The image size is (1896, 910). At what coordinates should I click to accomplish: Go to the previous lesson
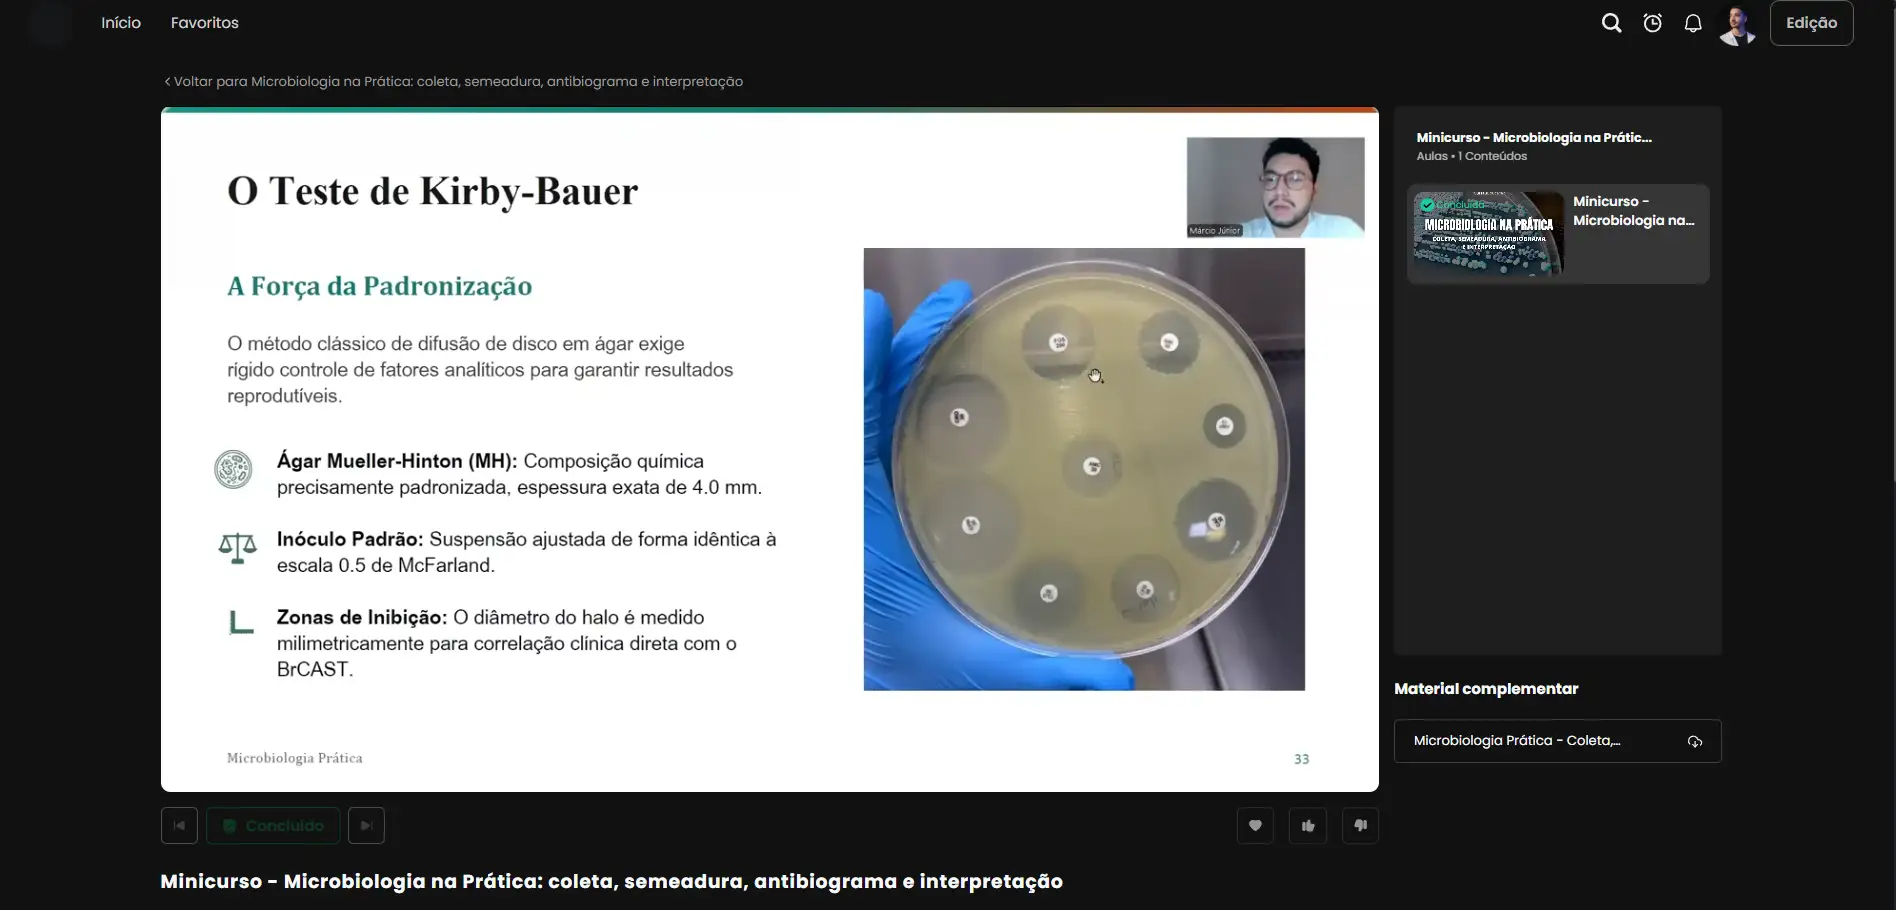179,825
